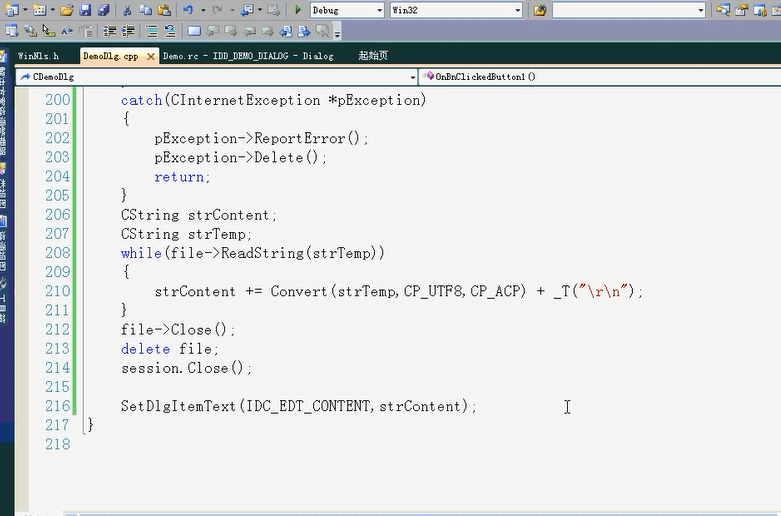Open the New Project dropdown arrow

point(25,10)
